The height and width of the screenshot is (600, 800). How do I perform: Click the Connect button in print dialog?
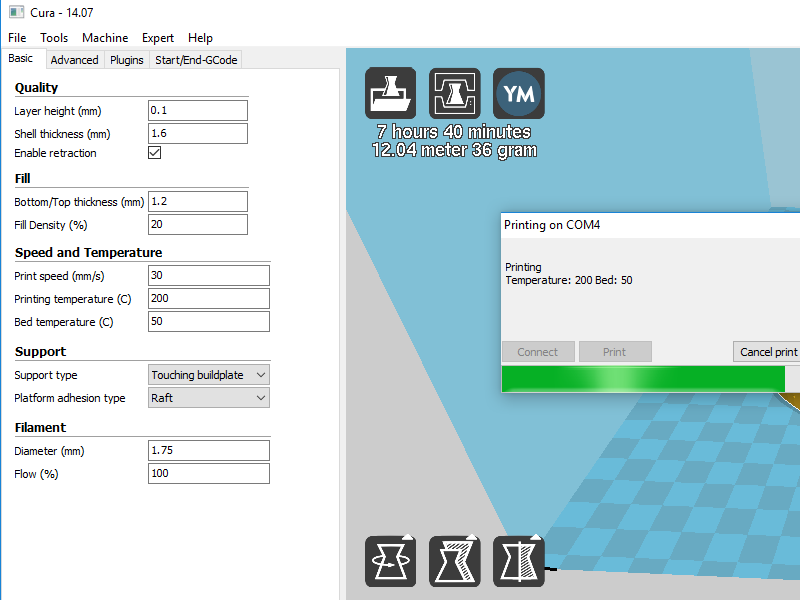(x=538, y=352)
